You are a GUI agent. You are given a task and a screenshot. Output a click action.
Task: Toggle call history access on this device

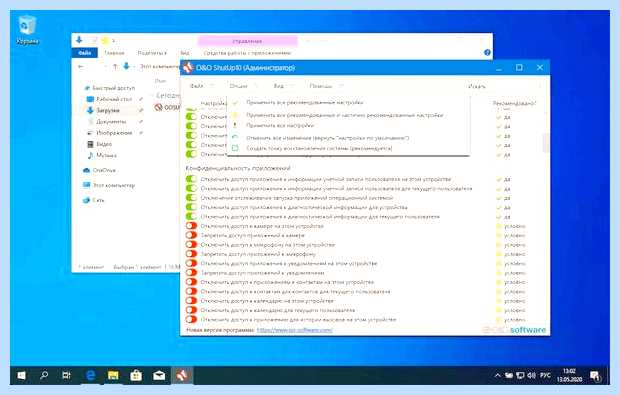tap(191, 319)
